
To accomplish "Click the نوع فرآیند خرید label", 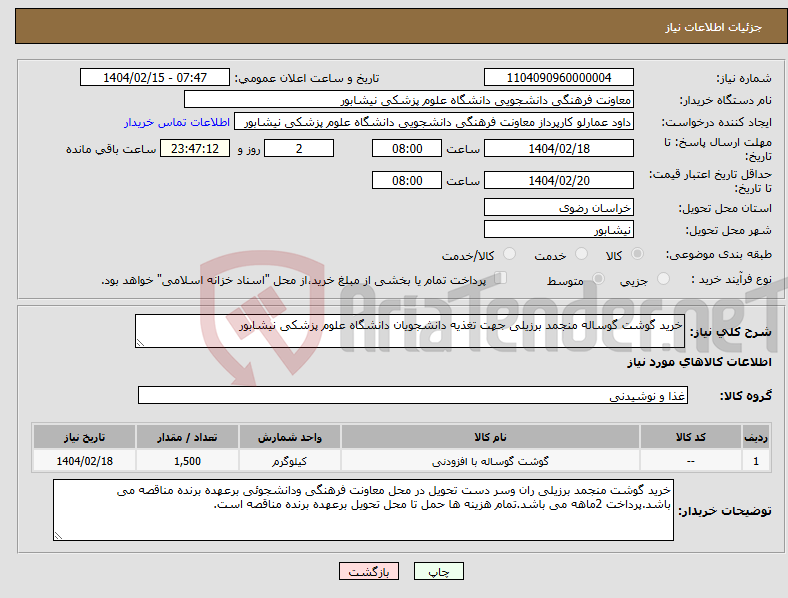I will [x=731, y=279].
